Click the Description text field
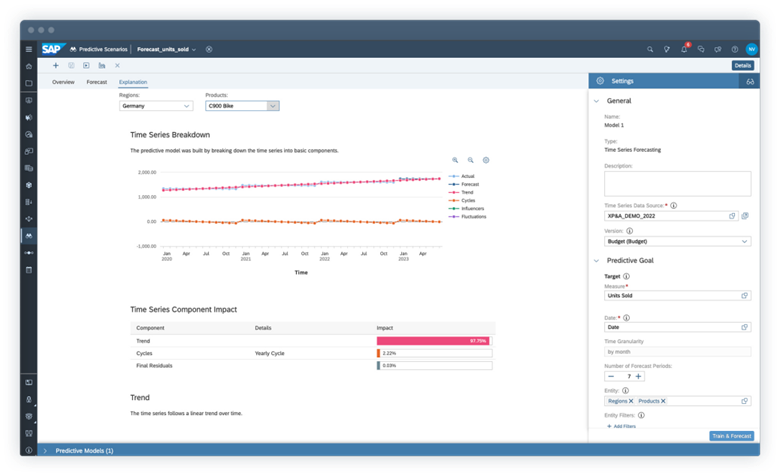Screen dimensions: 780x476 tap(677, 183)
